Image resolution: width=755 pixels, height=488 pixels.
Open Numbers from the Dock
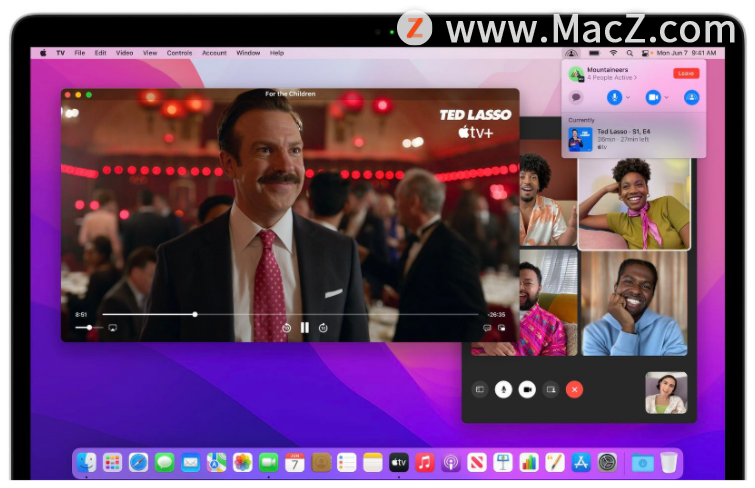click(x=529, y=463)
